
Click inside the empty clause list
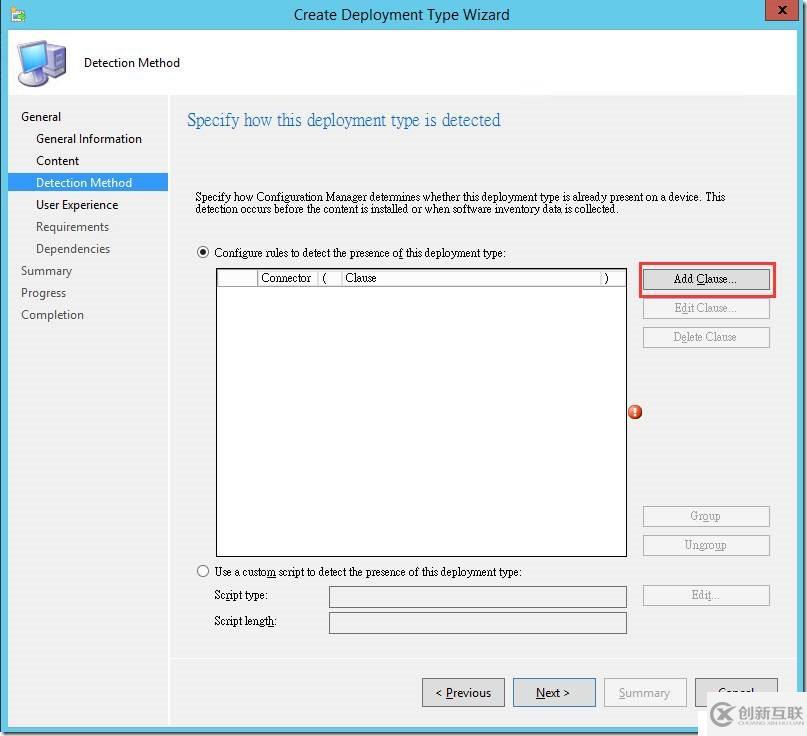pyautogui.click(x=421, y=420)
